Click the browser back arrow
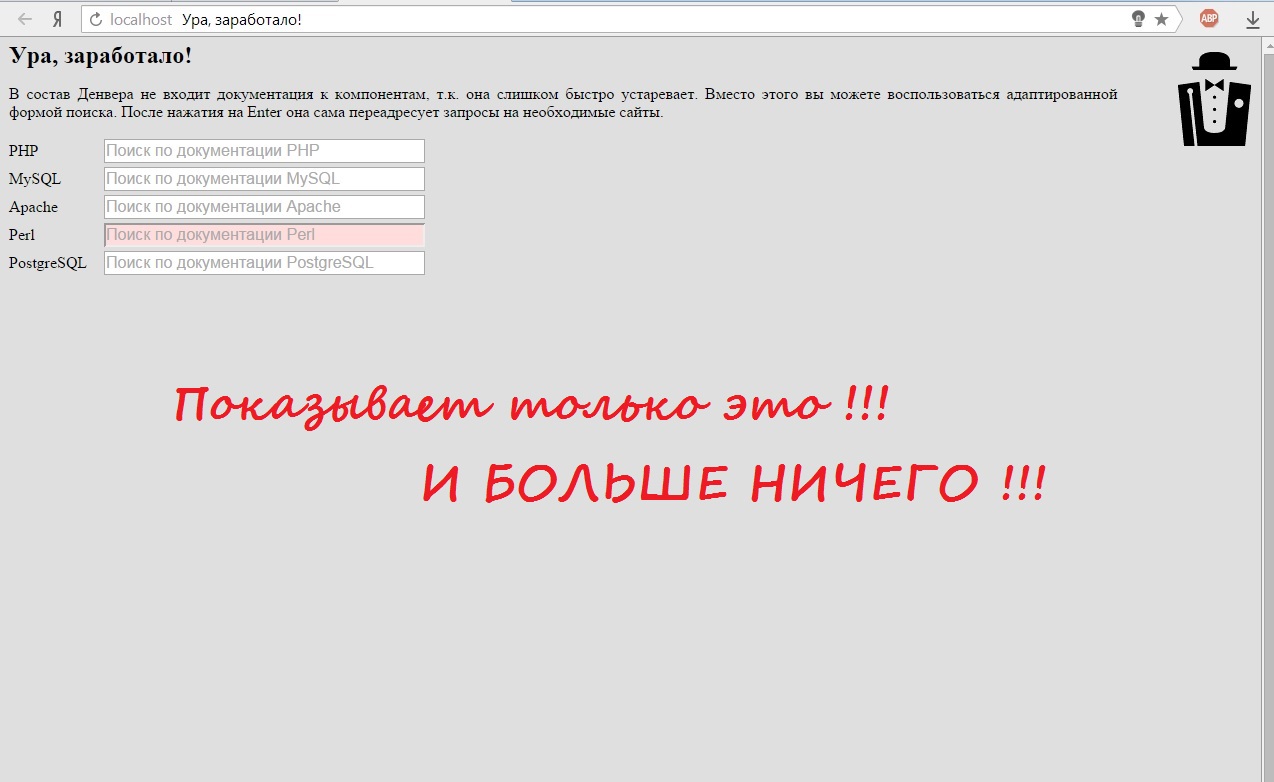 (x=26, y=19)
